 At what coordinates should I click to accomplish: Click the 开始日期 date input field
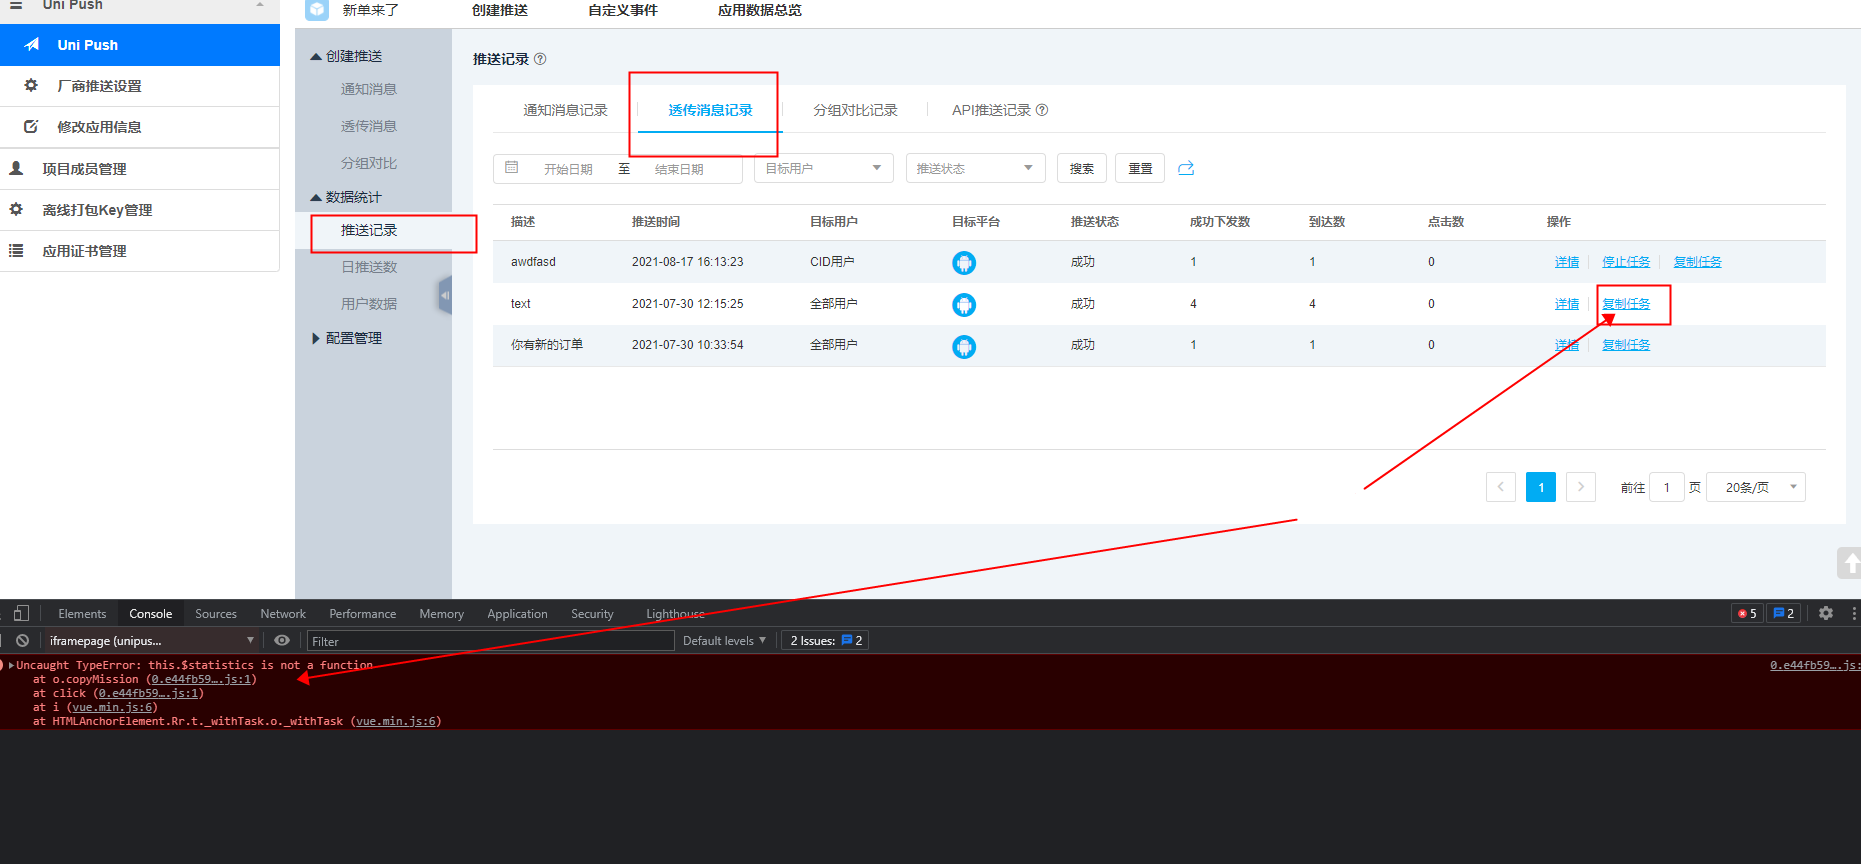tap(567, 169)
